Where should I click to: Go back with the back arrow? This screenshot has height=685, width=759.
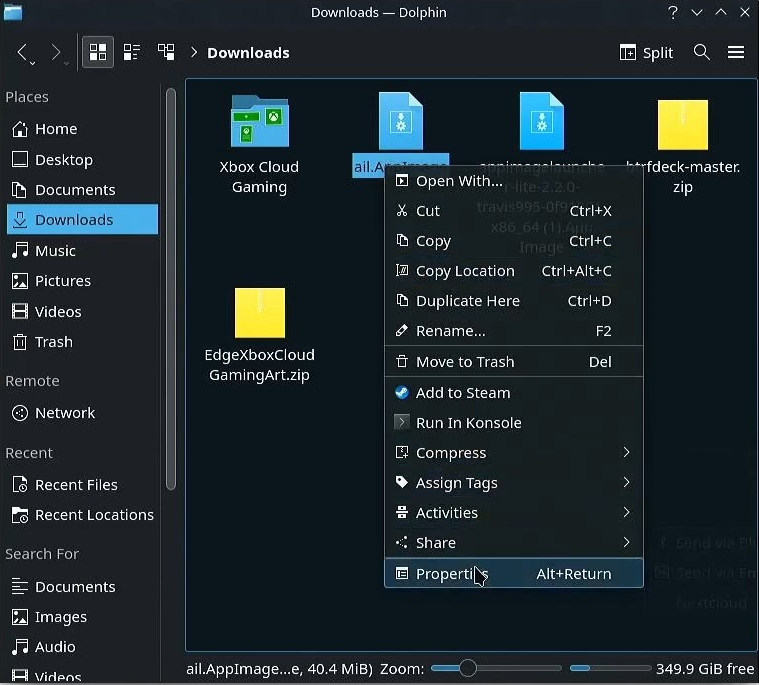(24, 53)
